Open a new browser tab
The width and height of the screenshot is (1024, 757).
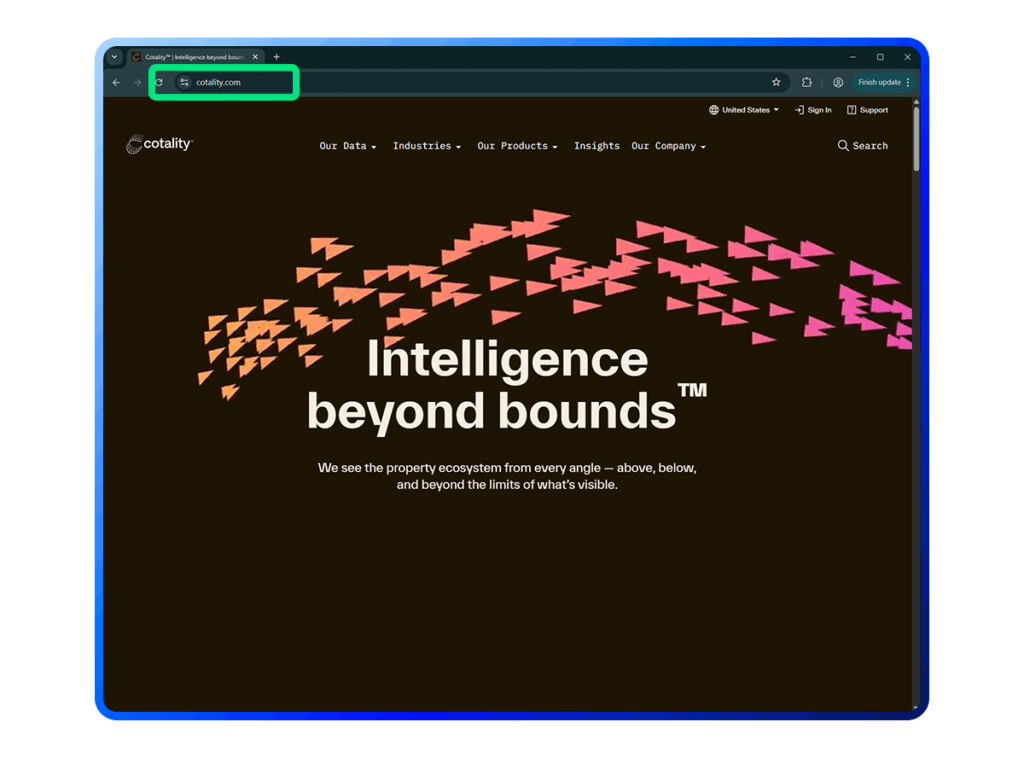[x=277, y=57]
